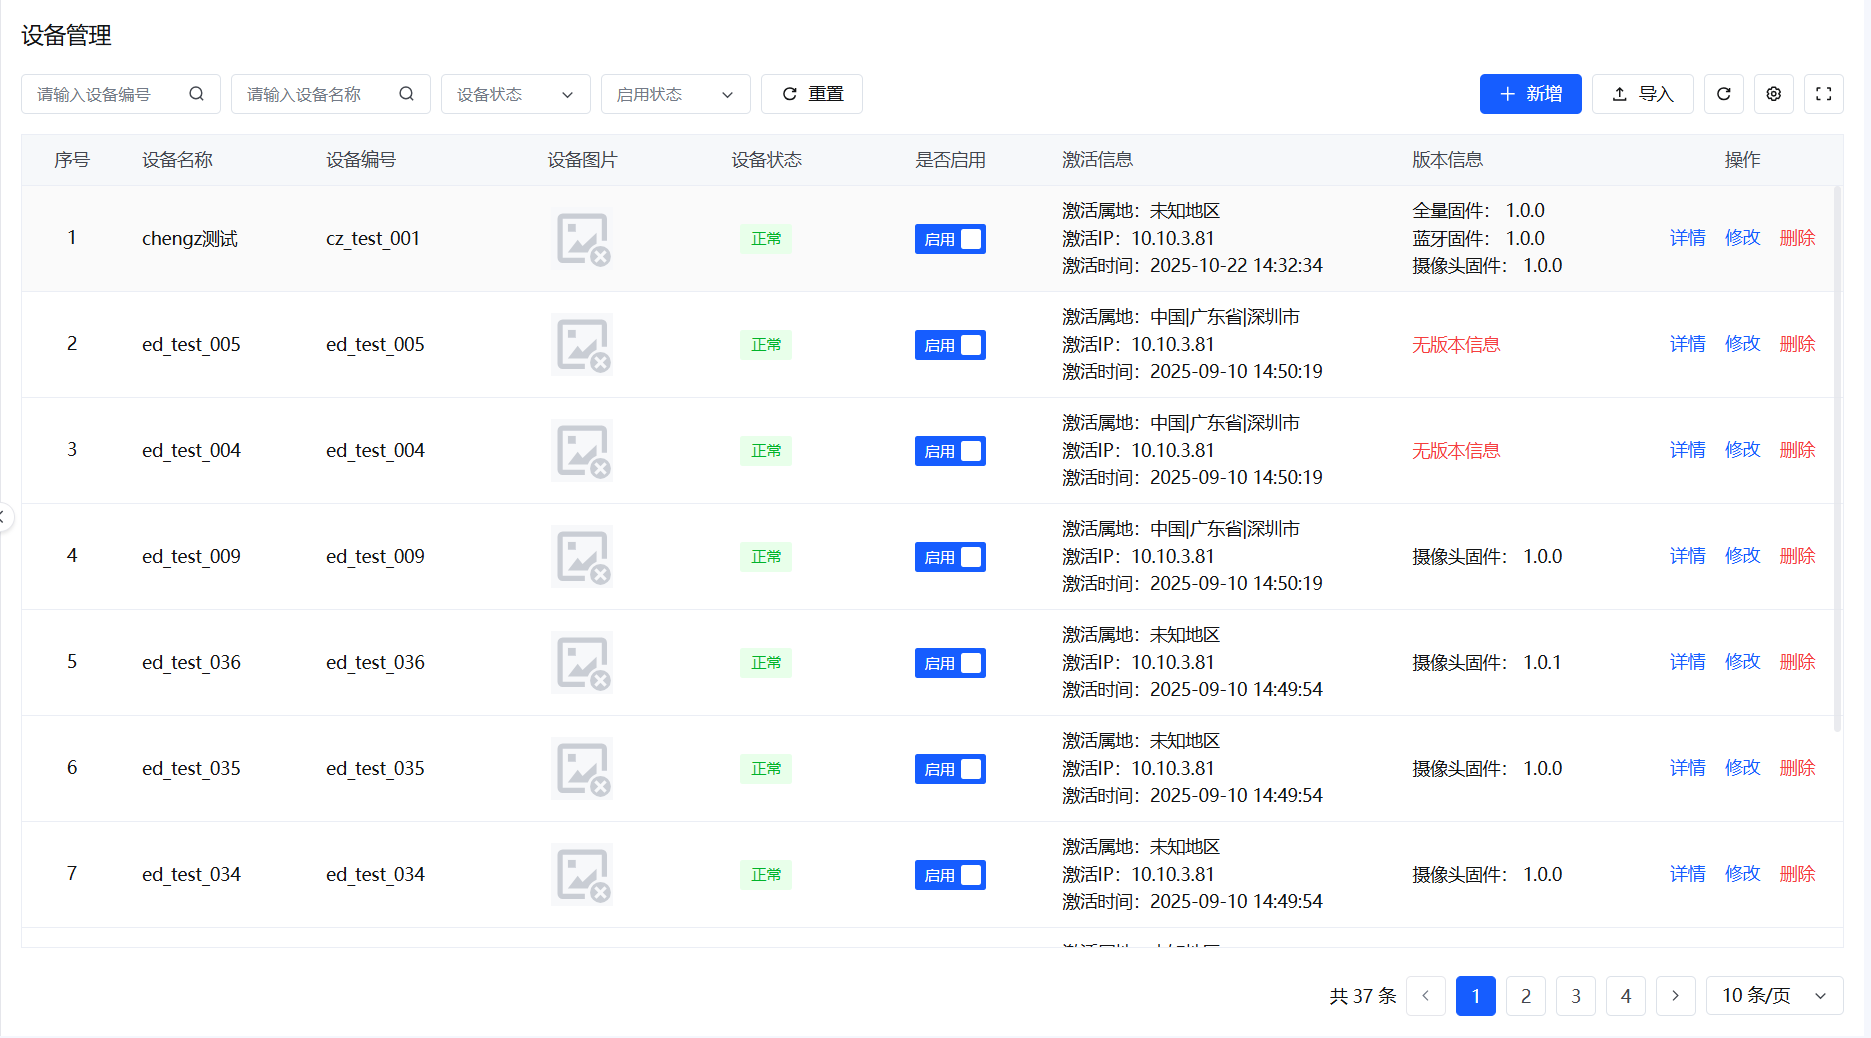Go to previous page arrow

click(1425, 995)
